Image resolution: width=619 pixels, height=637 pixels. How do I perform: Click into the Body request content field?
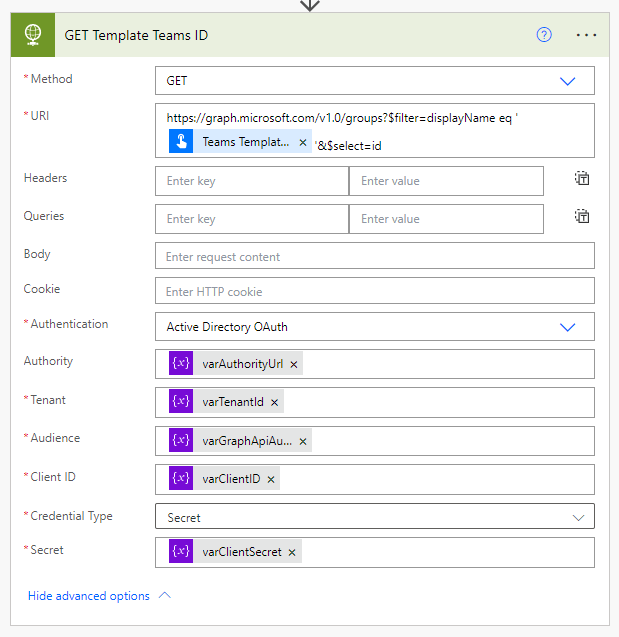[x=375, y=256]
